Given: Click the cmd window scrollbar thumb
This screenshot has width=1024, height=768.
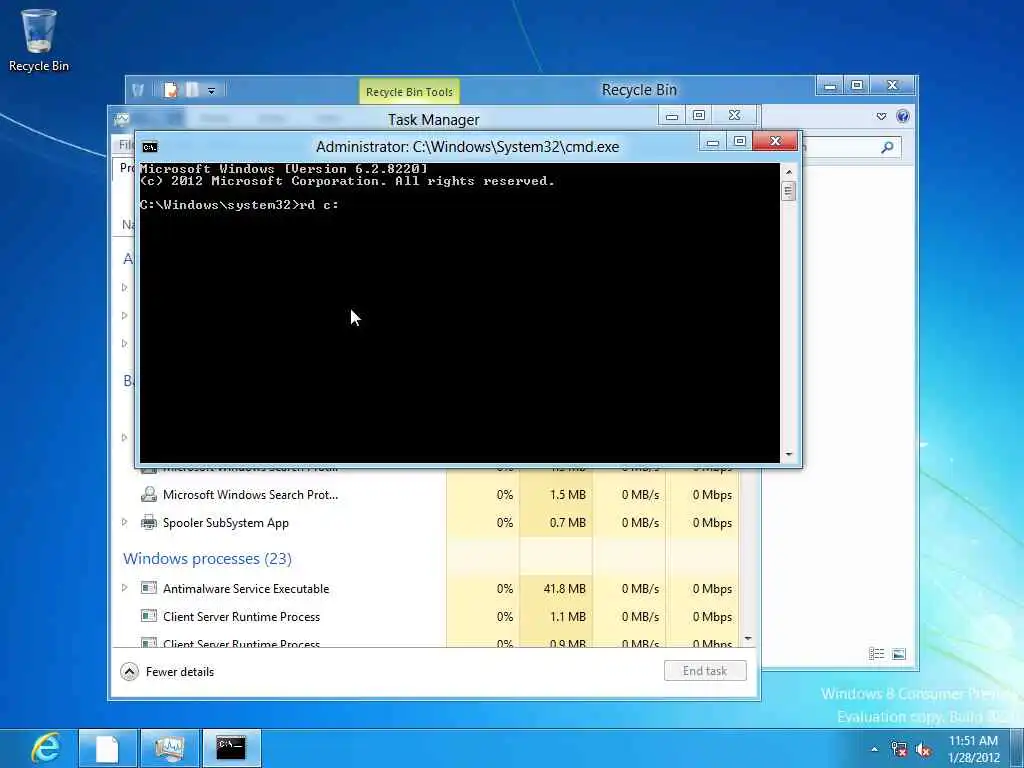Looking at the screenshot, I should (789, 191).
